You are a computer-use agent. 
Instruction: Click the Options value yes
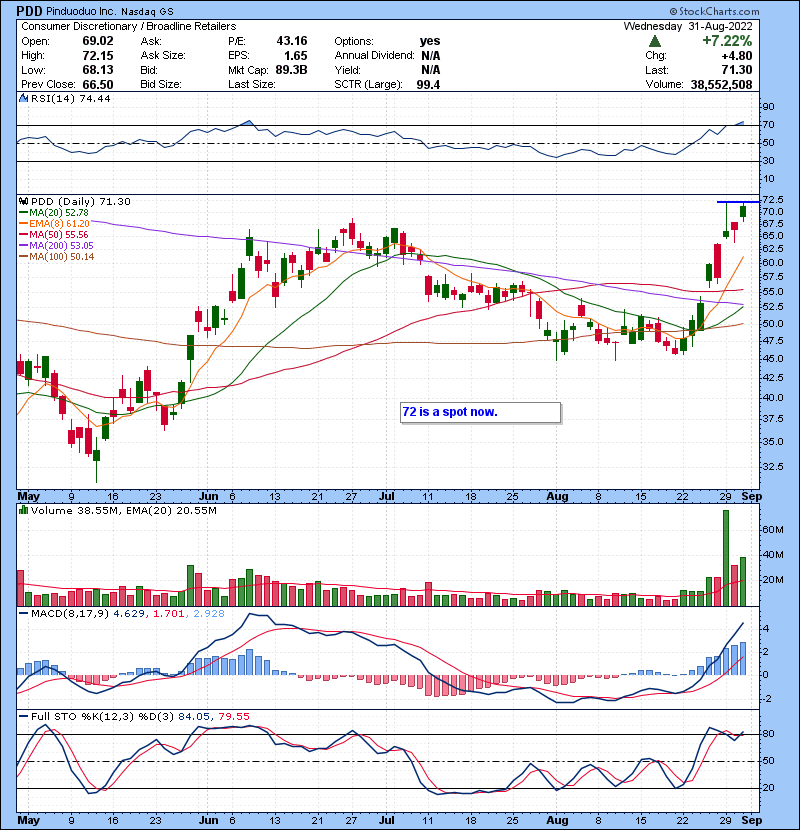(x=430, y=41)
